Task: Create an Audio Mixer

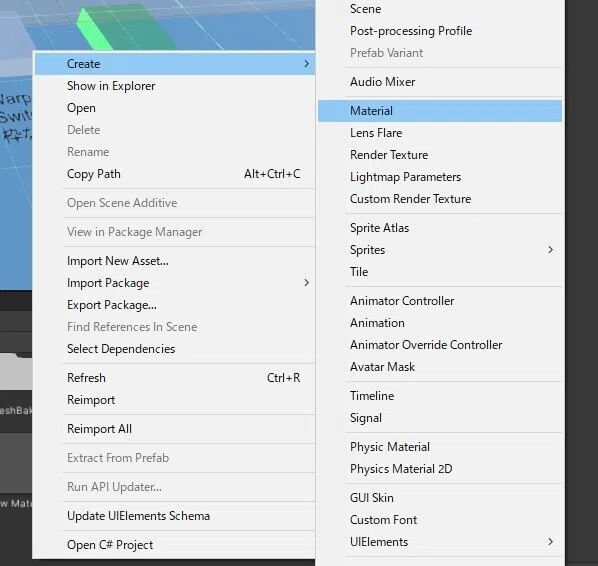Action: pyautogui.click(x=440, y=82)
